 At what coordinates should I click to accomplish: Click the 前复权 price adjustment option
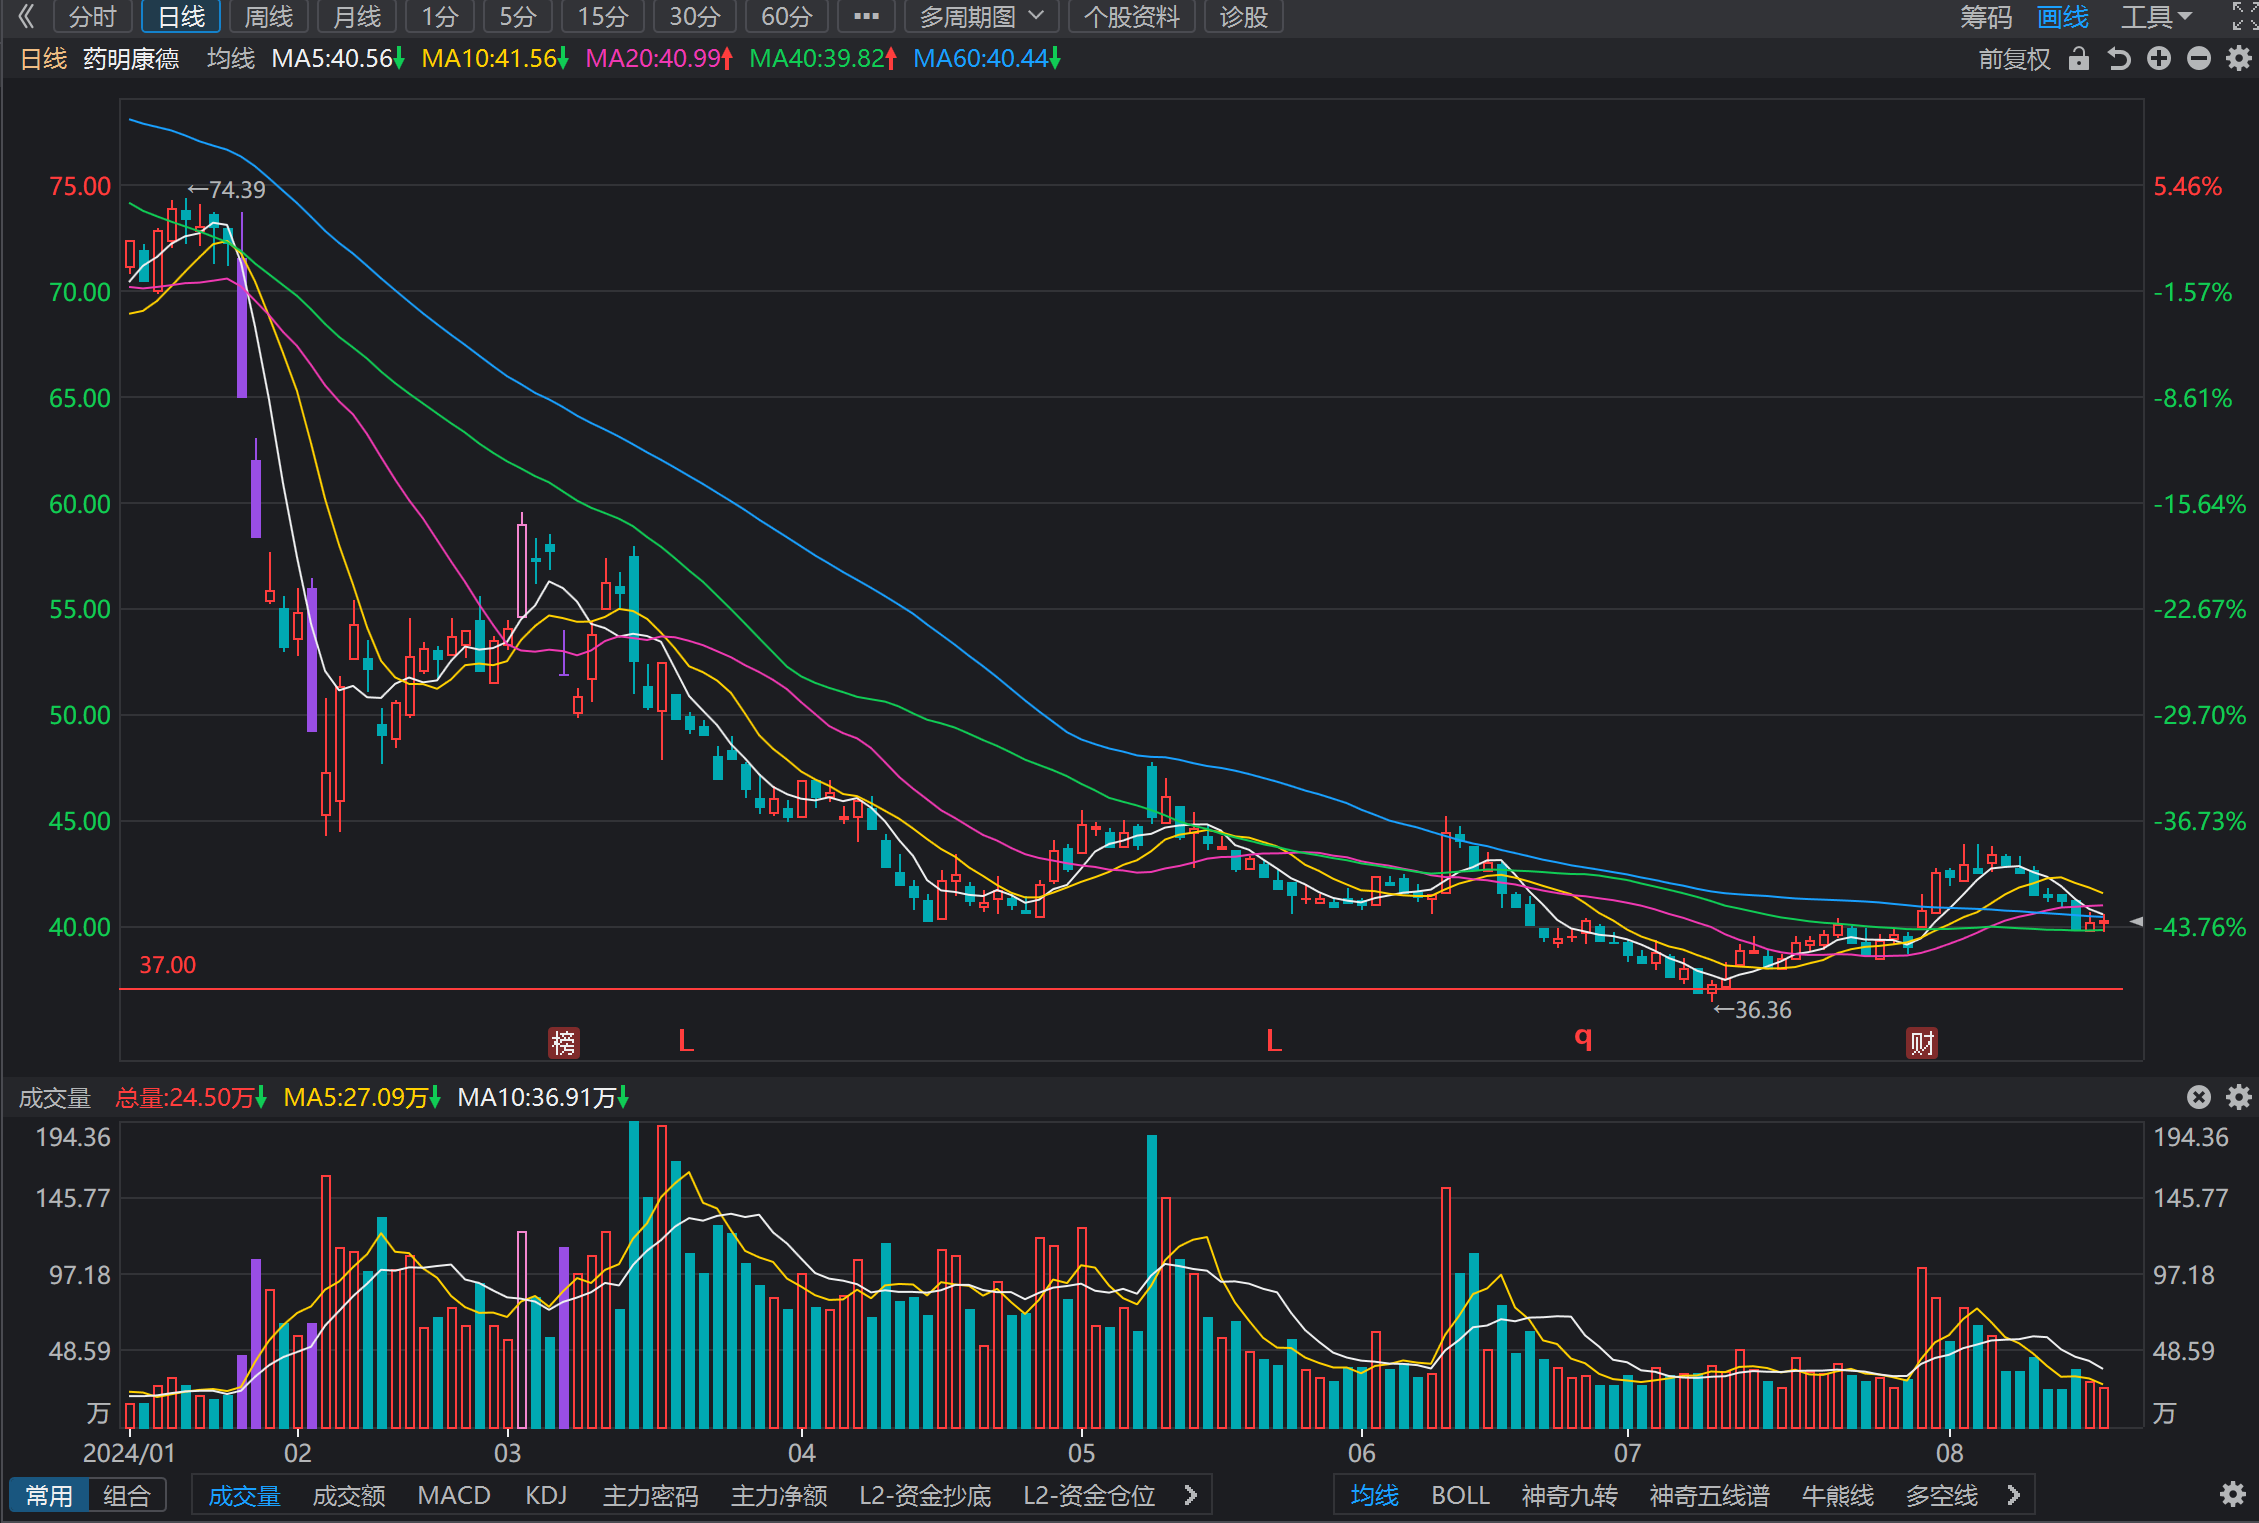click(x=2014, y=59)
